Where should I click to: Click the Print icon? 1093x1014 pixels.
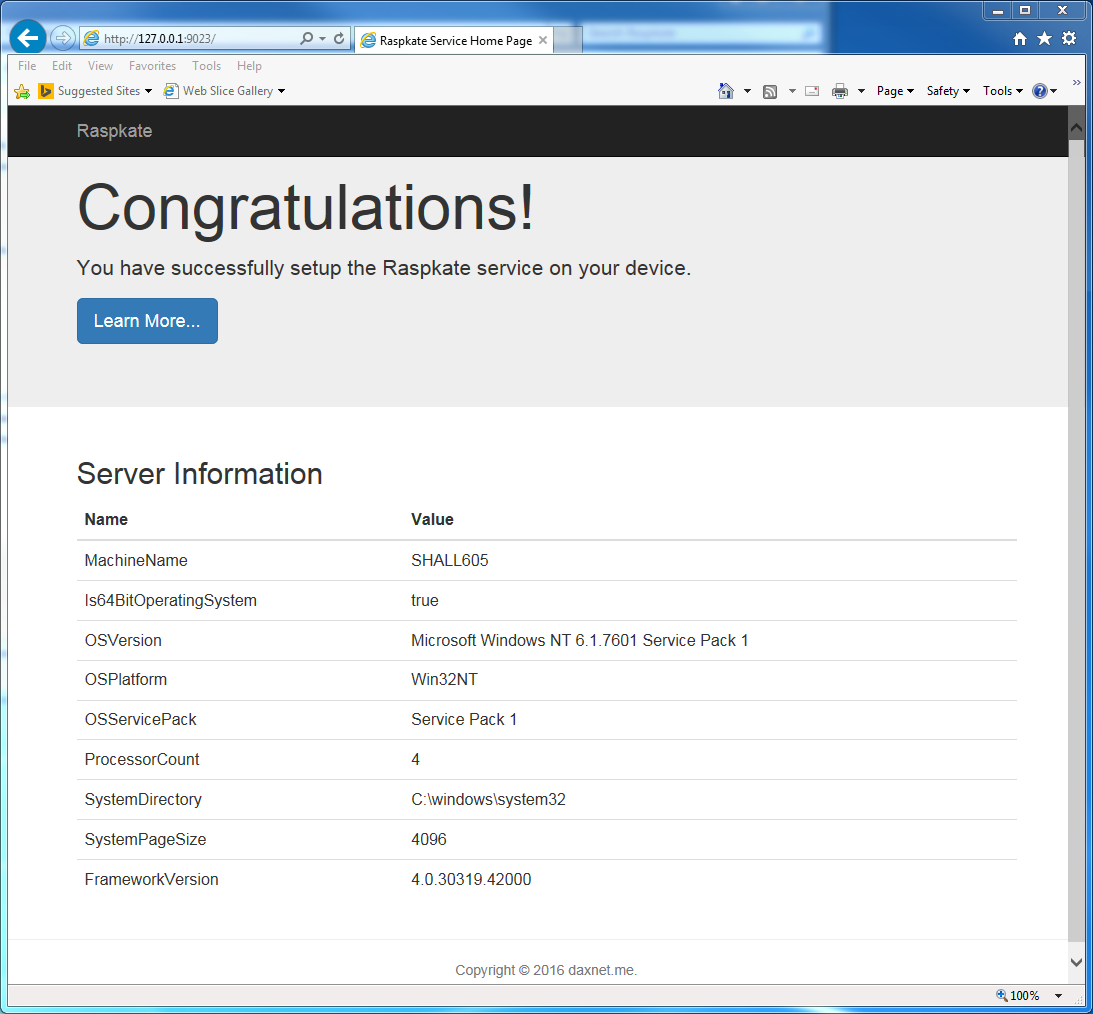840,91
